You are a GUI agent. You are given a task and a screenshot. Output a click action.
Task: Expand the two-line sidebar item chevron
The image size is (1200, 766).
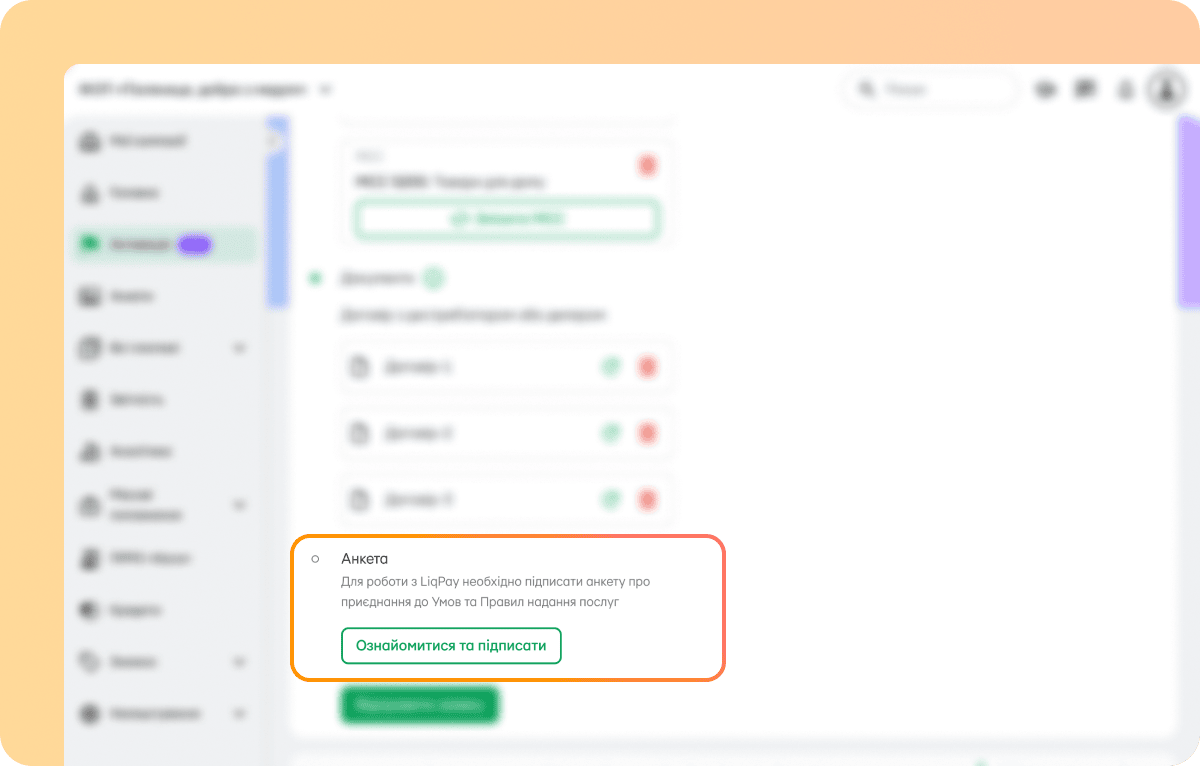point(239,505)
